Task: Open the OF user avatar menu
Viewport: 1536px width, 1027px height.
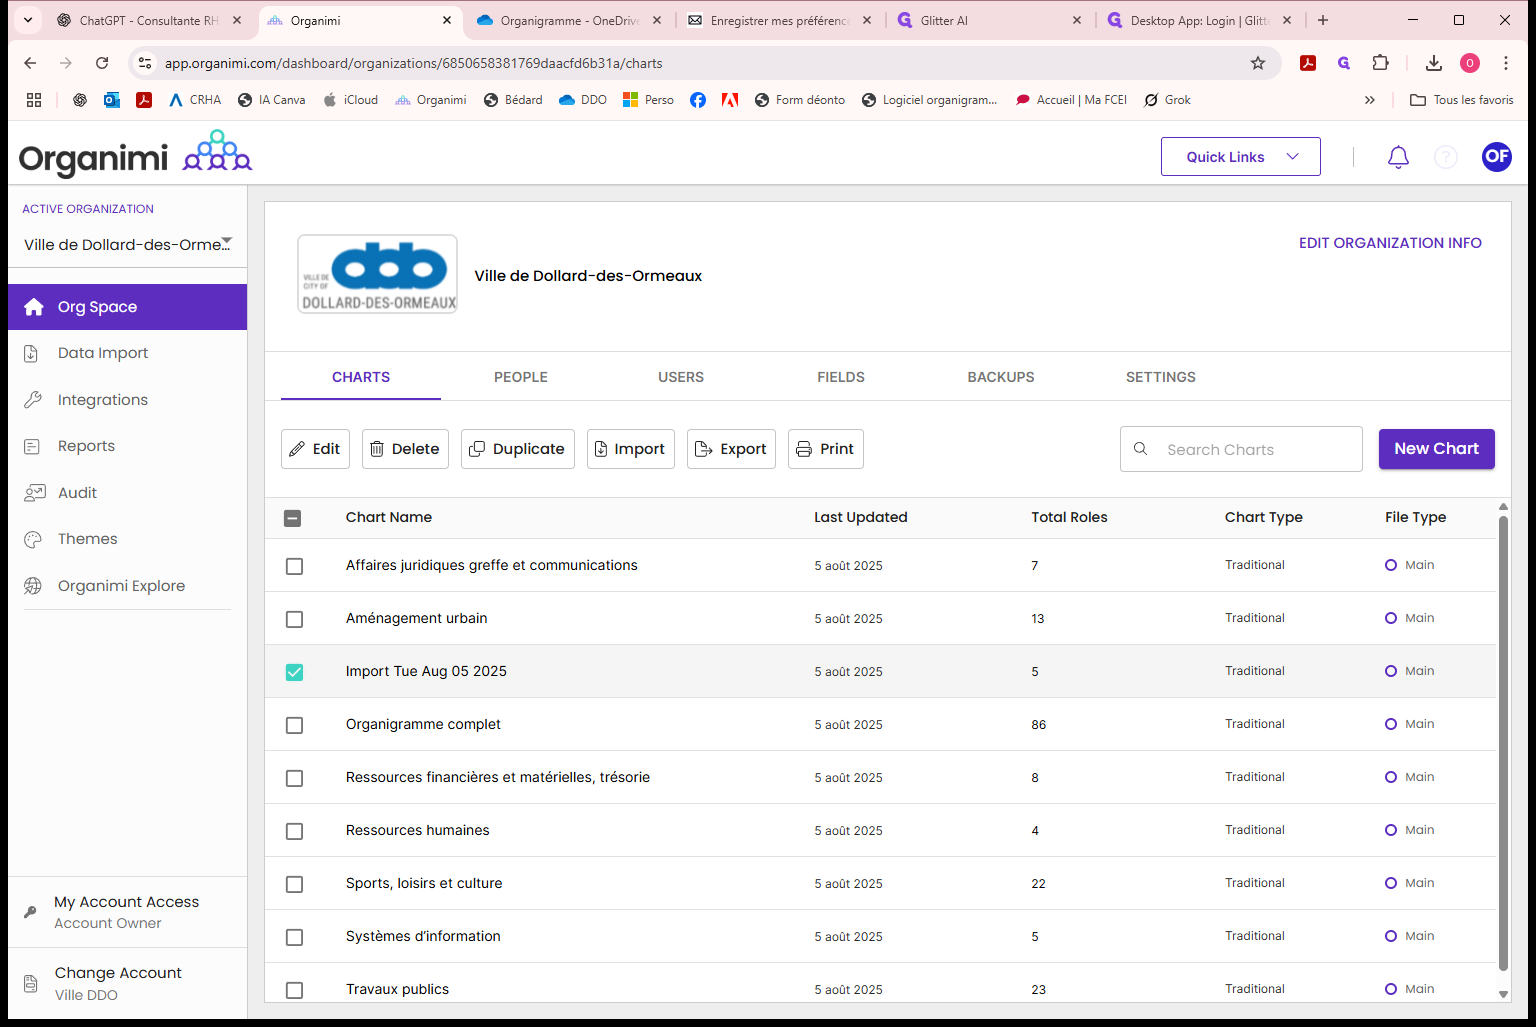Action: click(1497, 156)
